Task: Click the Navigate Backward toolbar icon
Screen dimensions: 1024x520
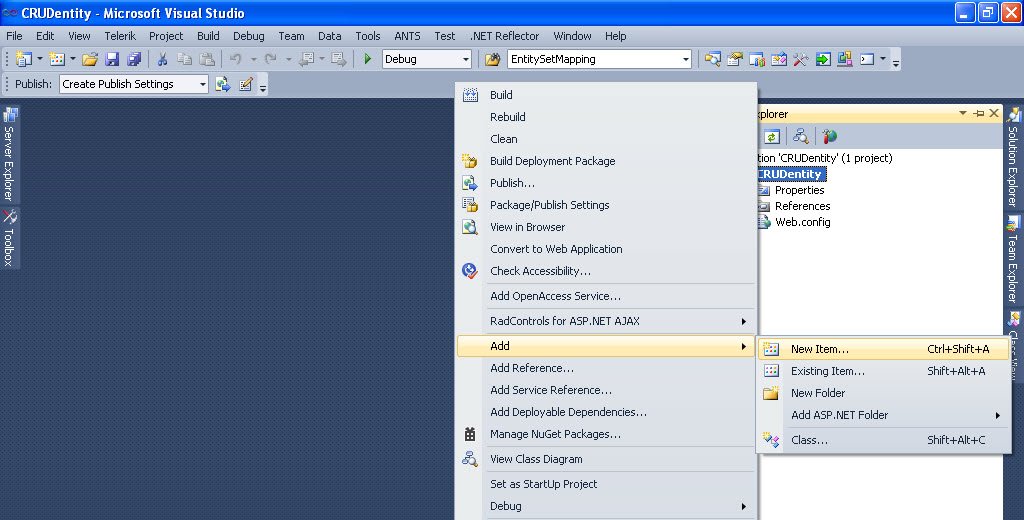Action: pyautogui.click(x=306, y=59)
